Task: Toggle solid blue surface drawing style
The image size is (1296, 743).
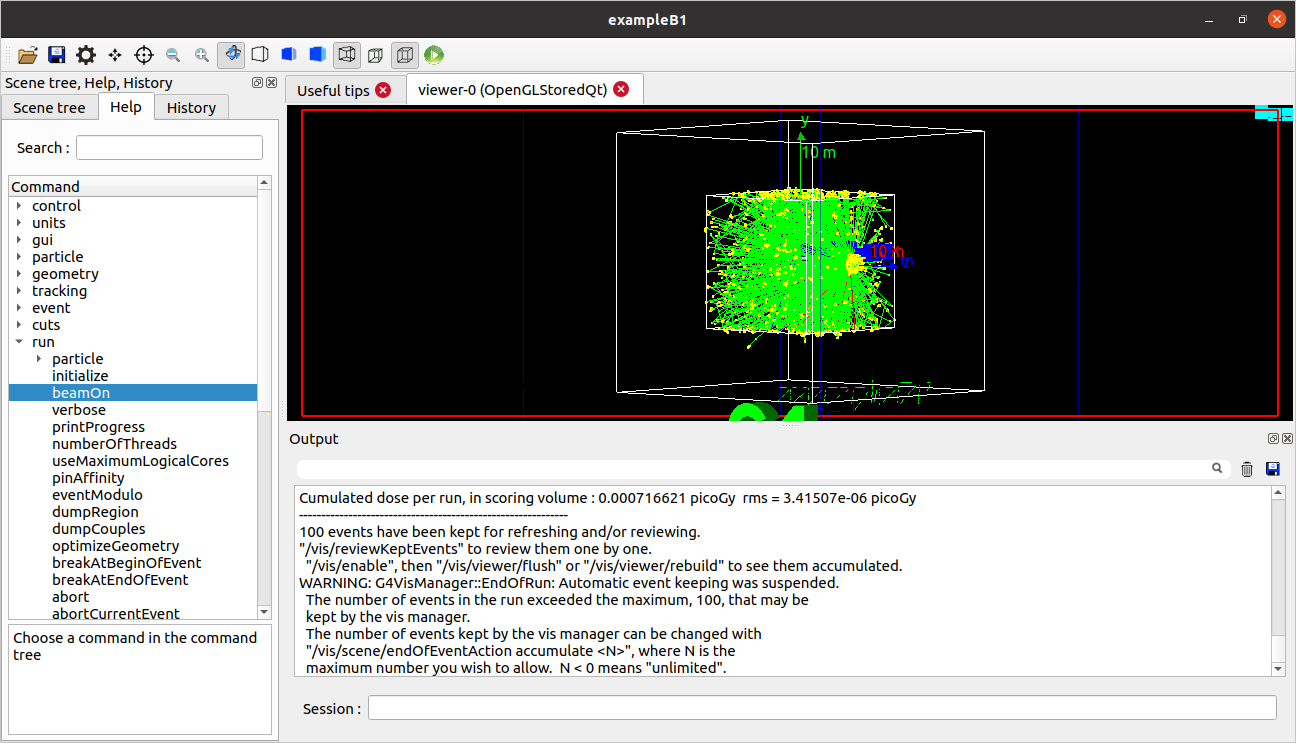Action: click(318, 55)
